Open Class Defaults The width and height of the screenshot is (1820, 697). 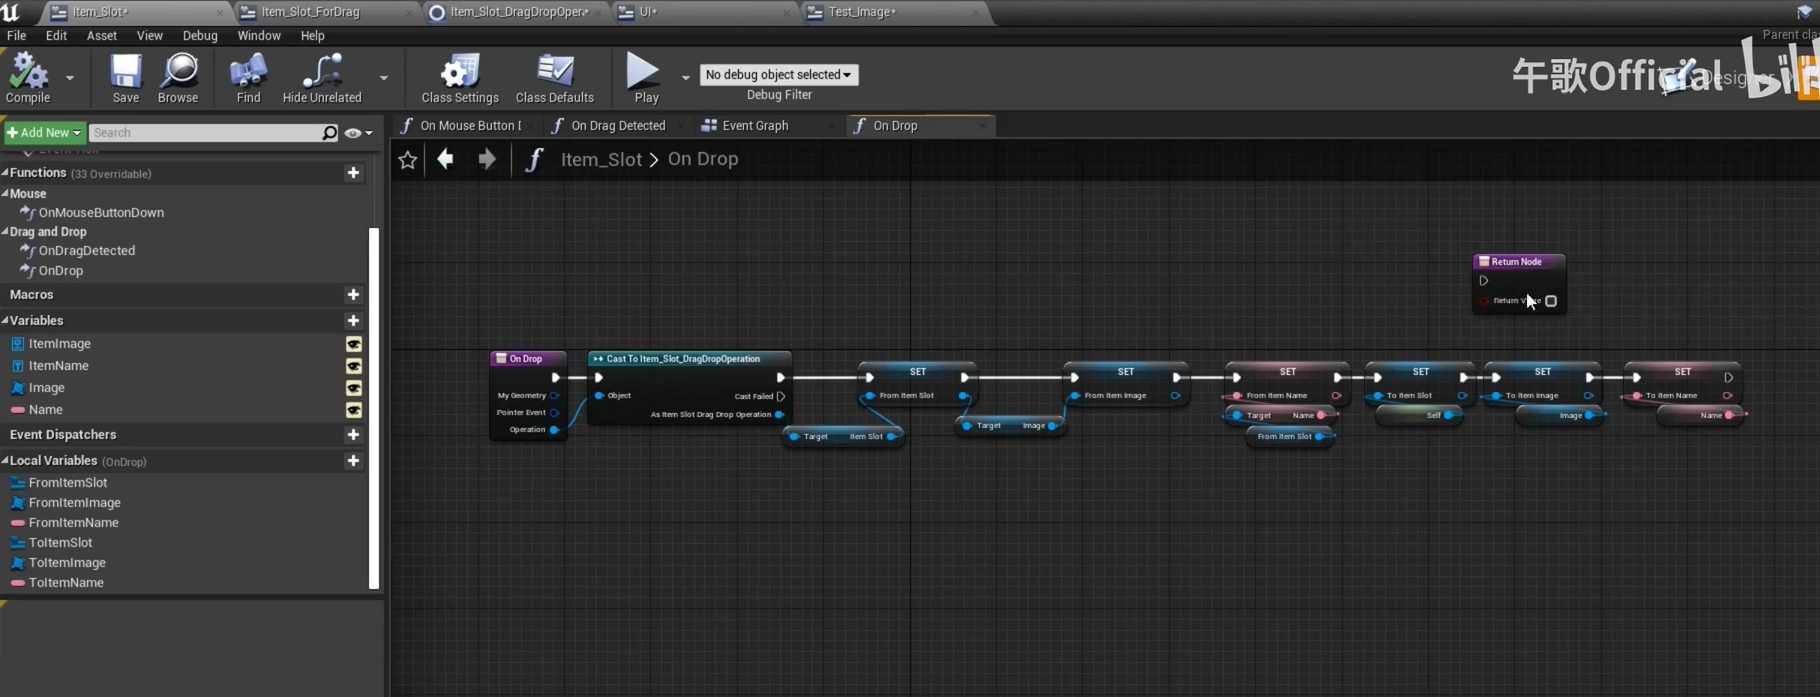[x=554, y=78]
